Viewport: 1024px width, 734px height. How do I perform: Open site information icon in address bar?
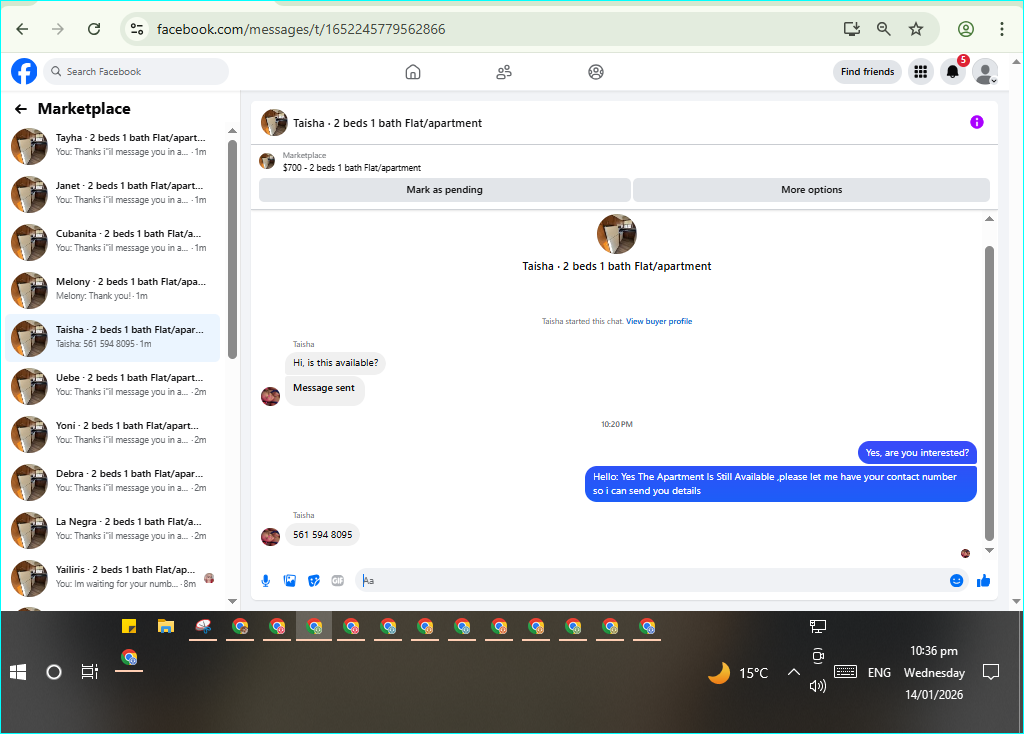point(136,29)
